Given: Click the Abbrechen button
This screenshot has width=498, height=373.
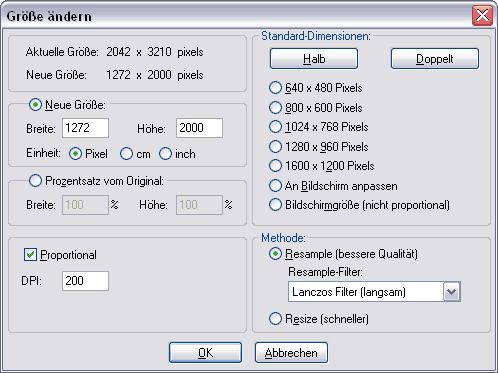Looking at the screenshot, I should click(291, 353).
